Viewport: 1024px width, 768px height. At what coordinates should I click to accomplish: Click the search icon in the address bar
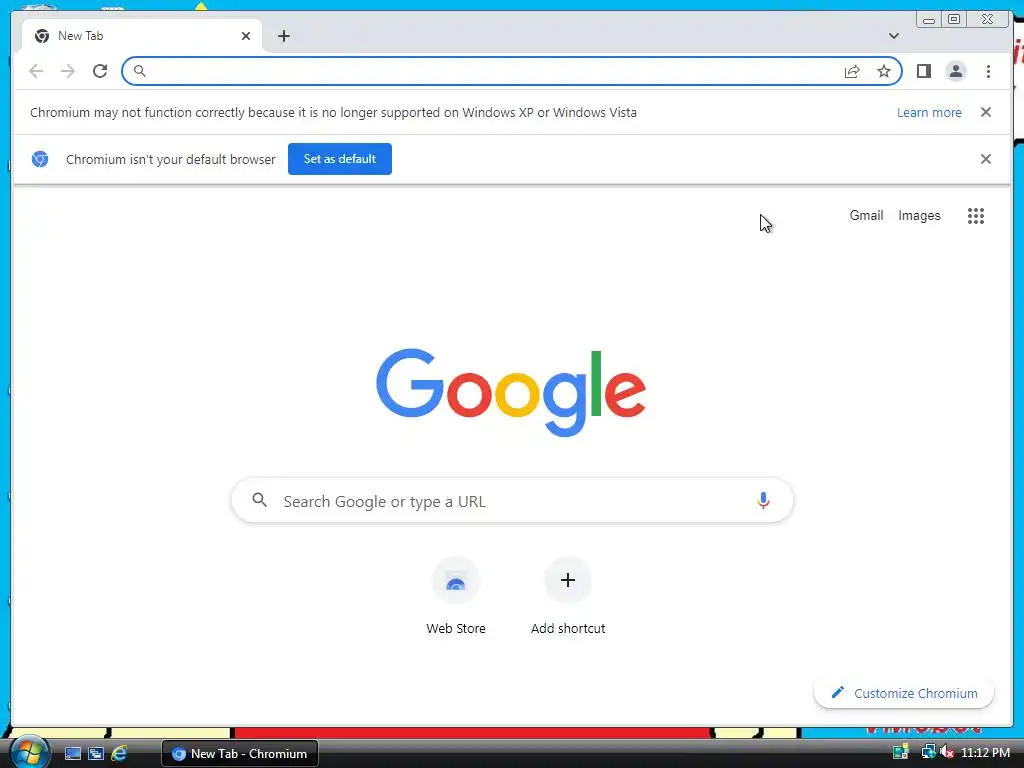[139, 71]
